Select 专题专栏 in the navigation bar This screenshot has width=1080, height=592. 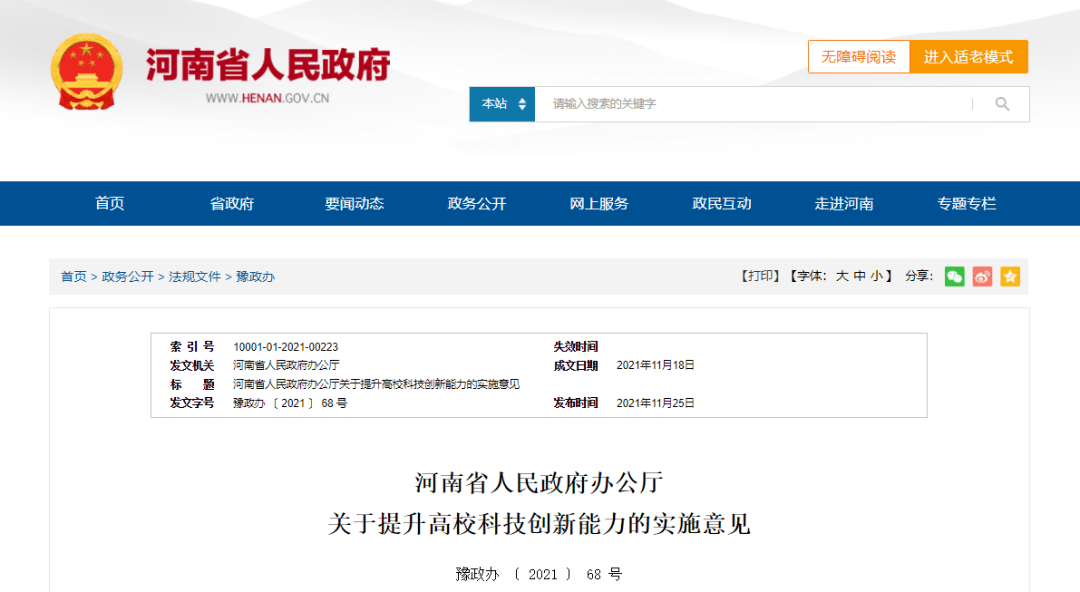click(x=966, y=203)
